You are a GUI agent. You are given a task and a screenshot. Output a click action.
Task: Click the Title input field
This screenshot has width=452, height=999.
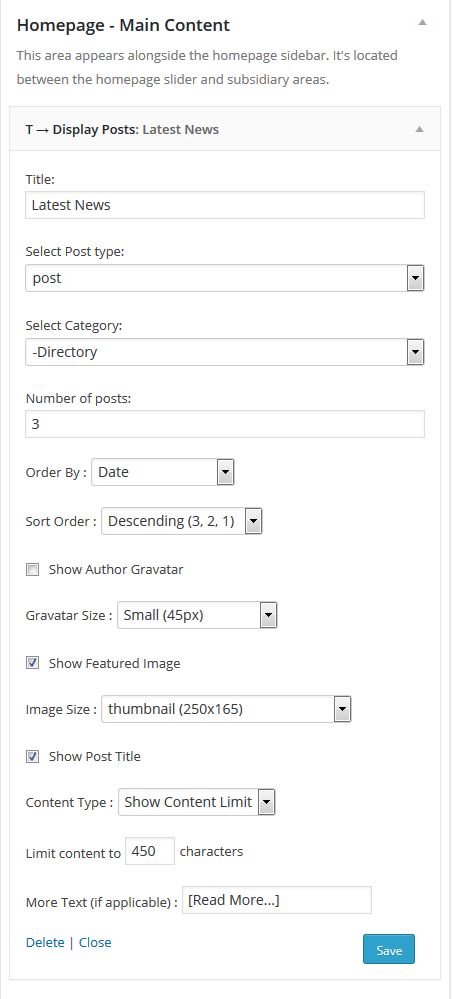click(x=224, y=205)
